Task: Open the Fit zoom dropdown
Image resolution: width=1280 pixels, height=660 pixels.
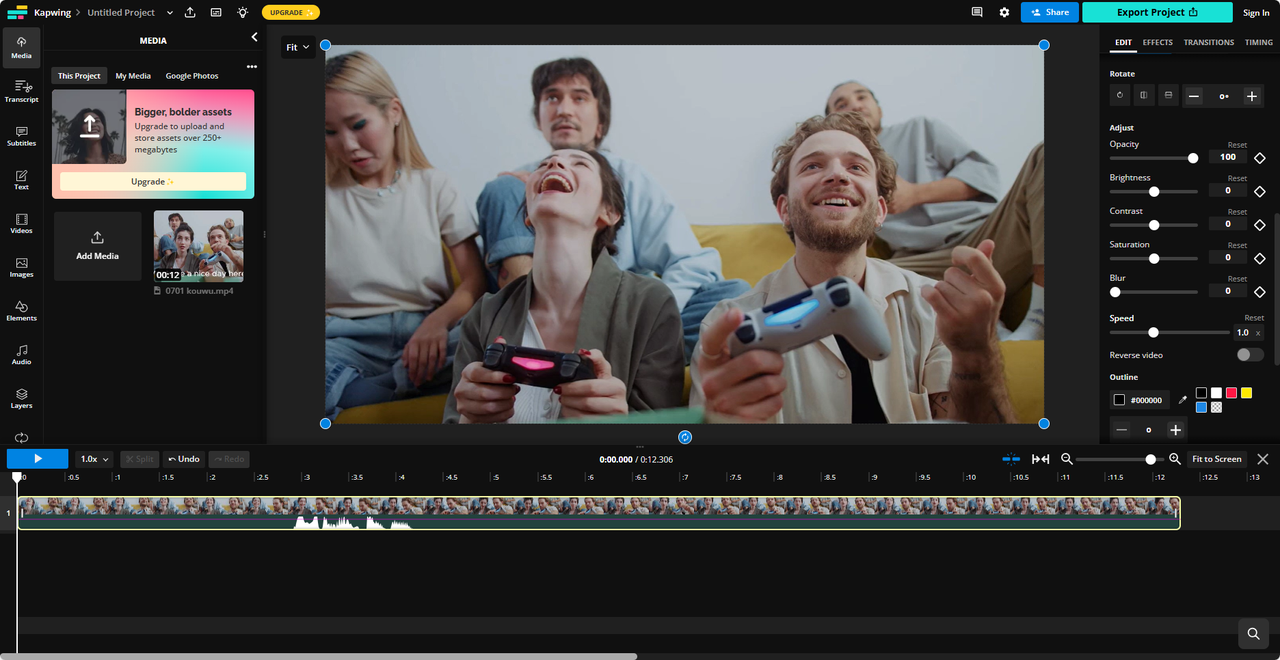Action: point(297,47)
